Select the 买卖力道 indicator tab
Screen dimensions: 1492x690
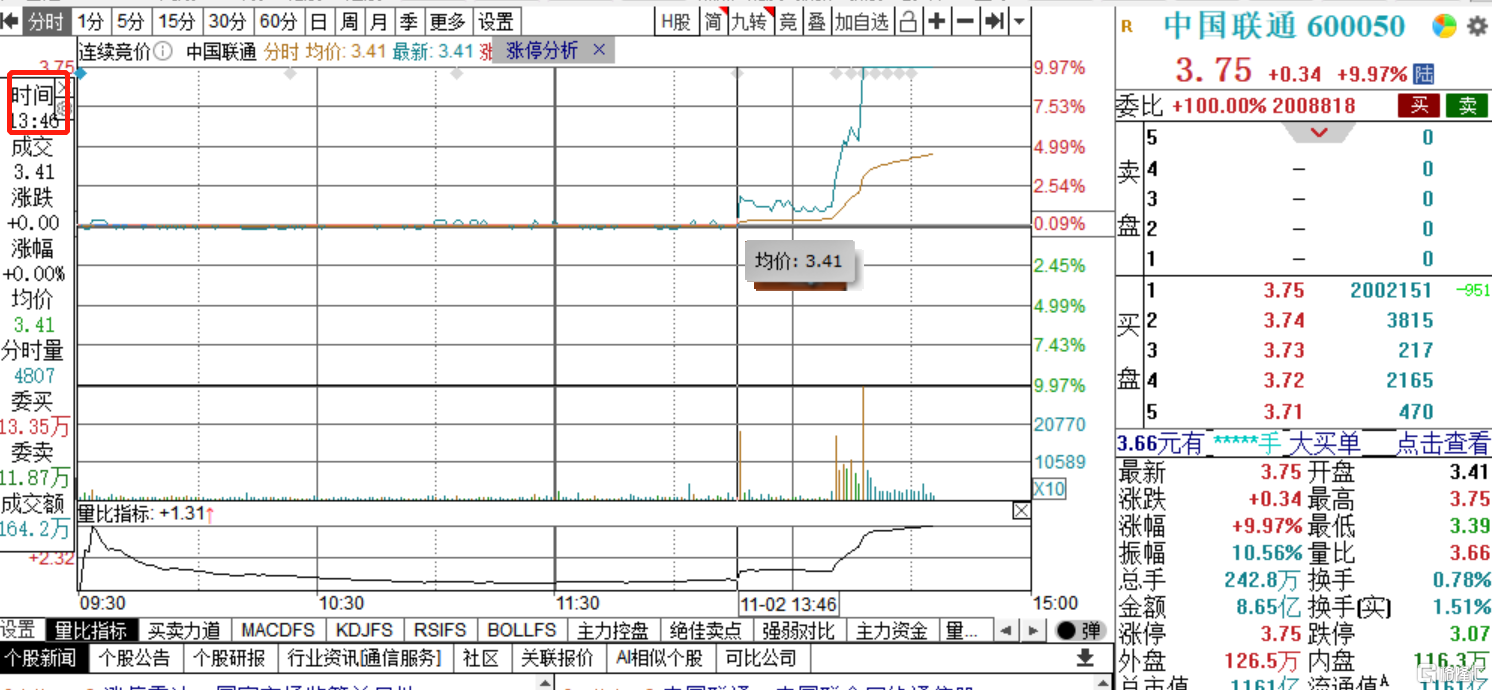(x=184, y=630)
